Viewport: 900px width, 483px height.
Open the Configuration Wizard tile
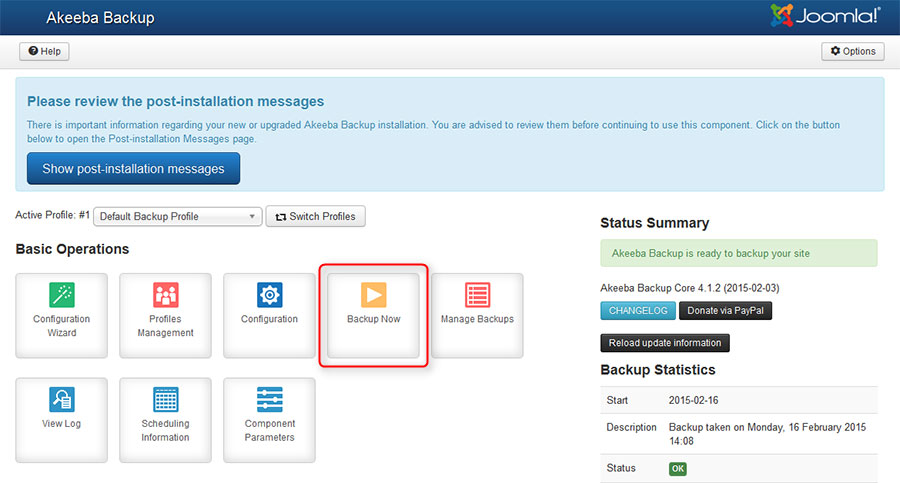pyautogui.click(x=61, y=315)
